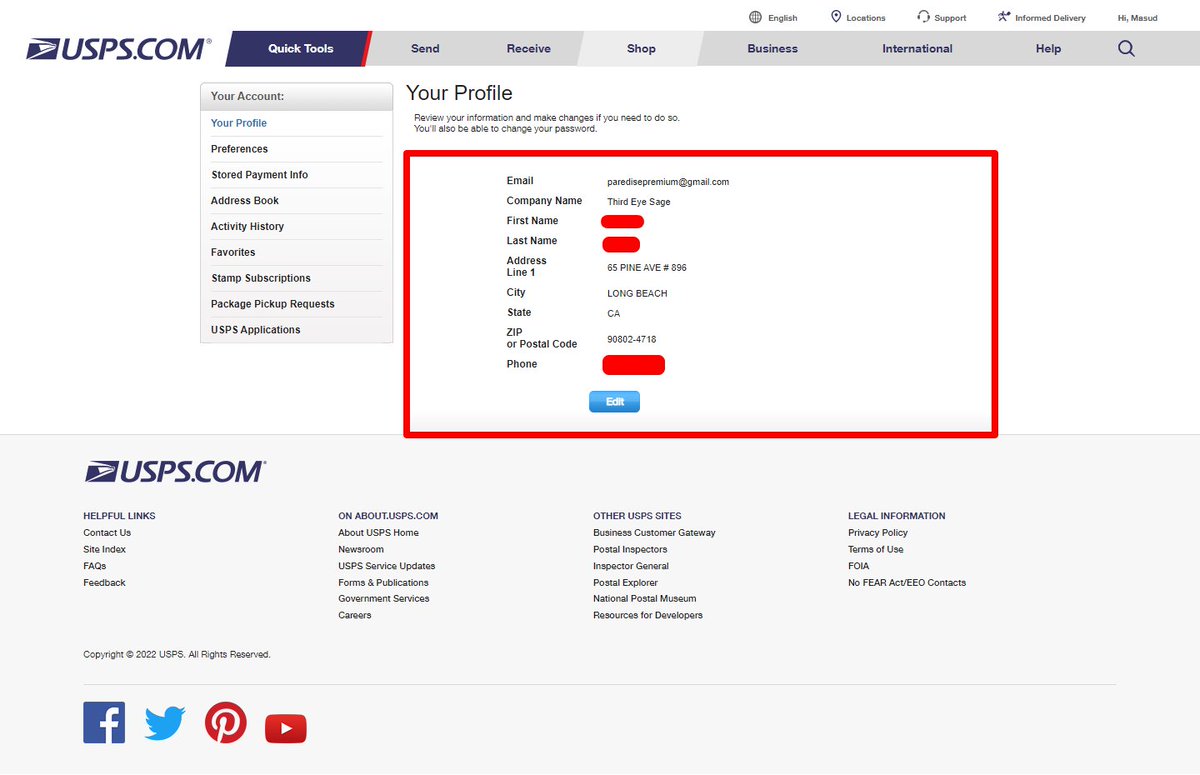Image resolution: width=1200 pixels, height=775 pixels.
Task: Click the company name Third Eye Sage
Action: tap(639, 202)
